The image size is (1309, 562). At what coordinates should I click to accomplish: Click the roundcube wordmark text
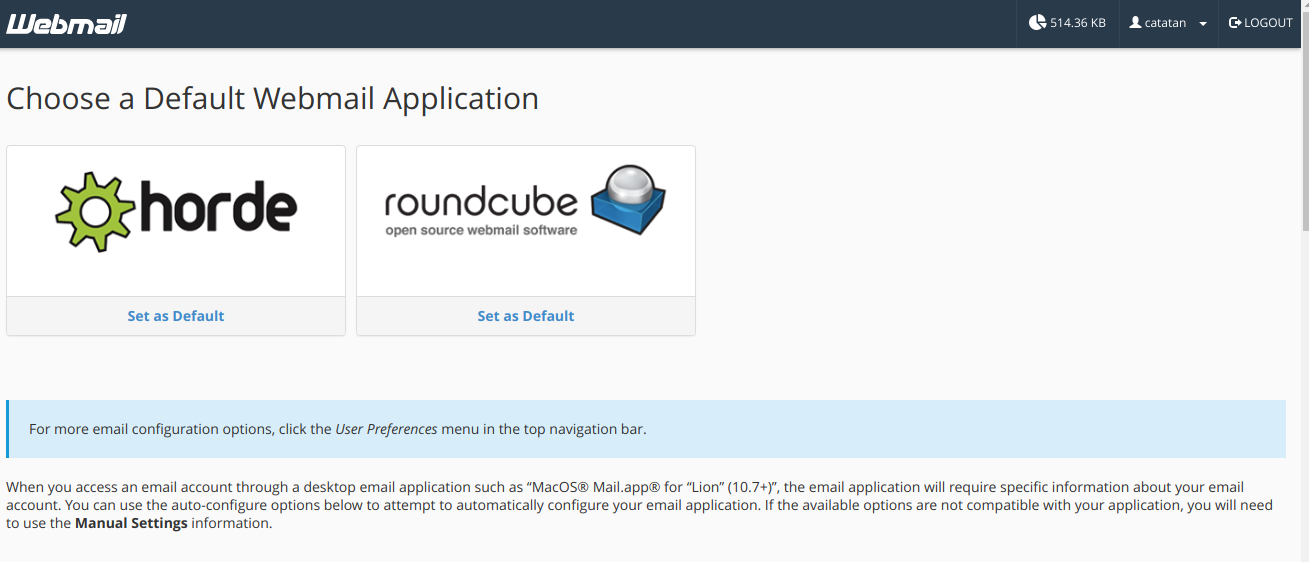click(x=481, y=203)
